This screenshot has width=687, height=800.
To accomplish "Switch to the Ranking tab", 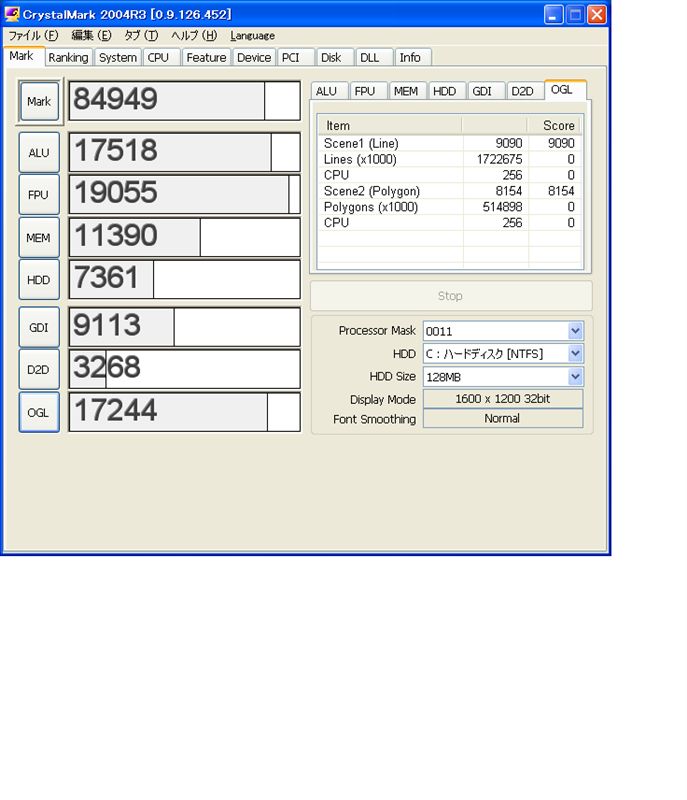I will [x=68, y=57].
